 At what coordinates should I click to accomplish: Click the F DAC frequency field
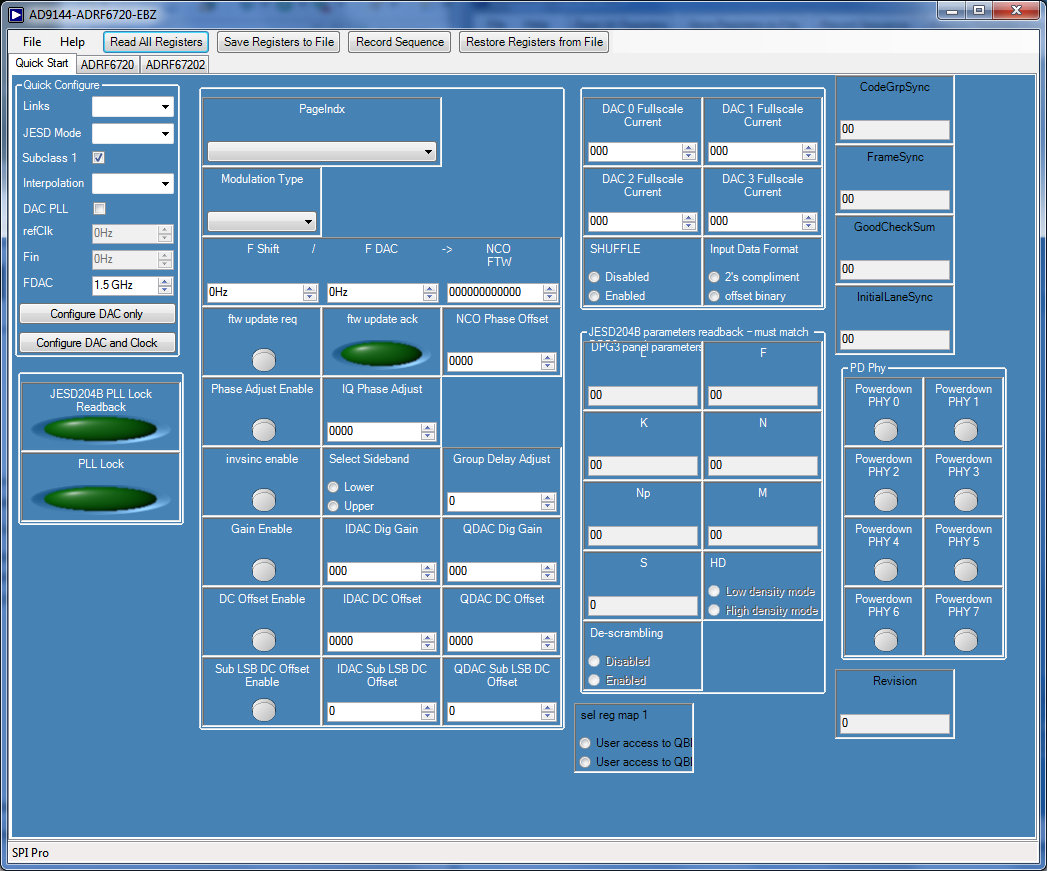[x=375, y=292]
